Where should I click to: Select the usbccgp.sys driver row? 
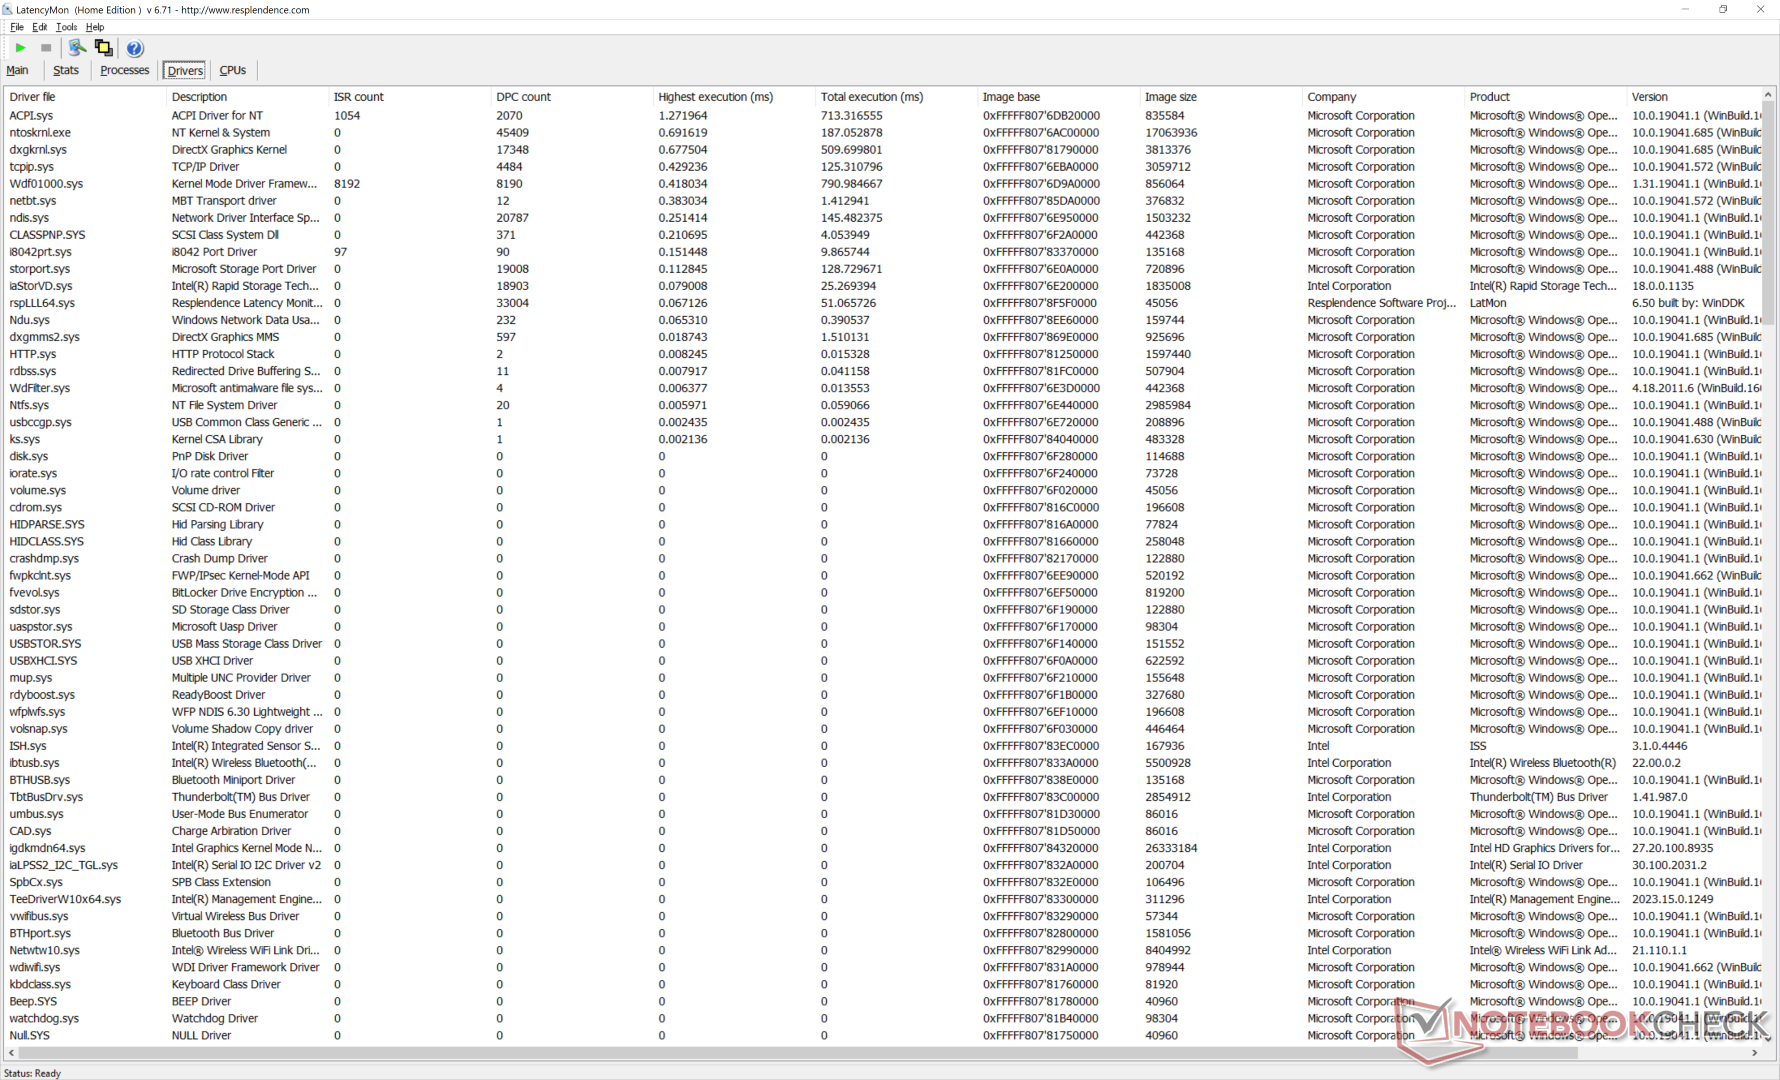coord(884,422)
